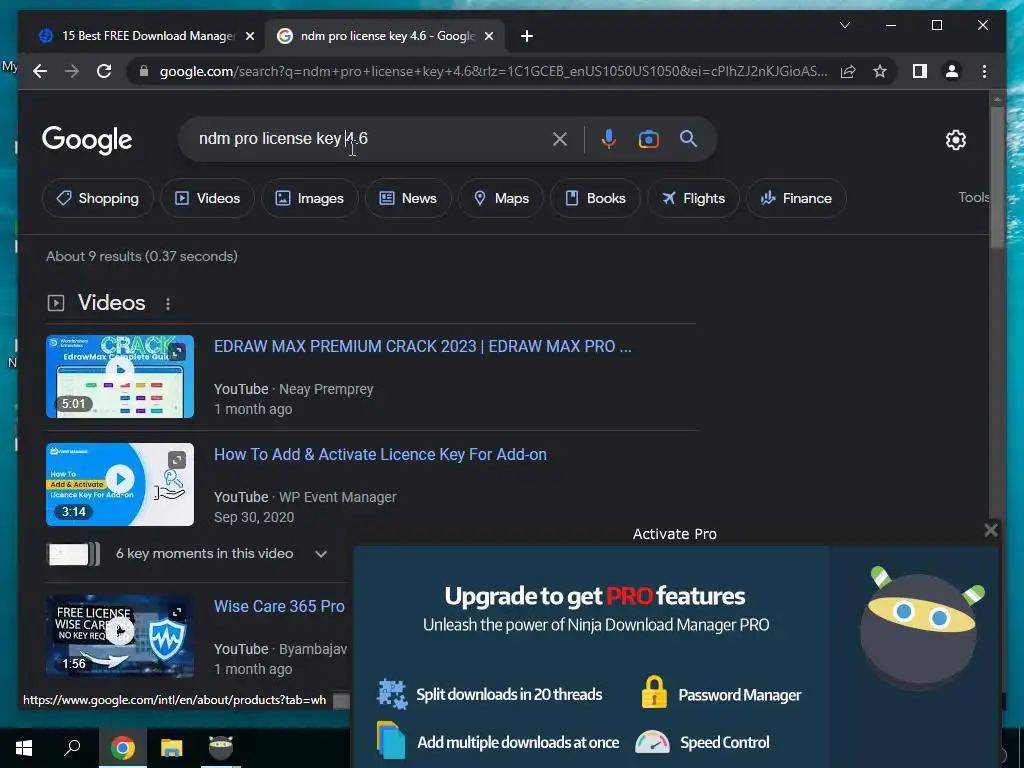
Task: Click the magnifier search button
Action: pos(688,138)
